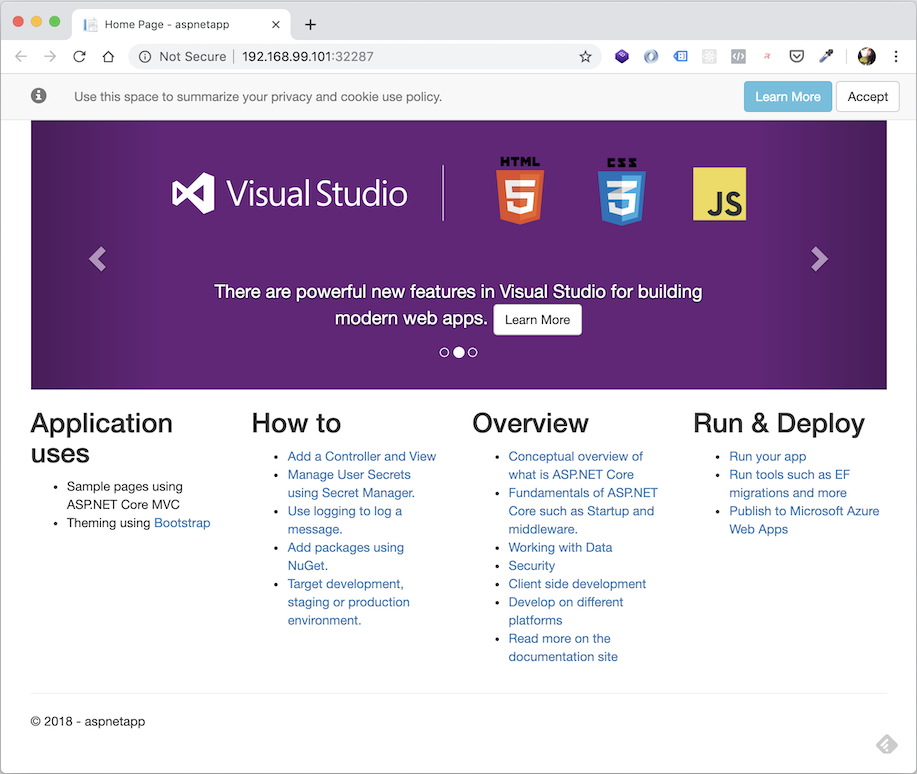Open the small red arrow extension
Image resolution: width=917 pixels, height=774 pixels.
[x=767, y=56]
